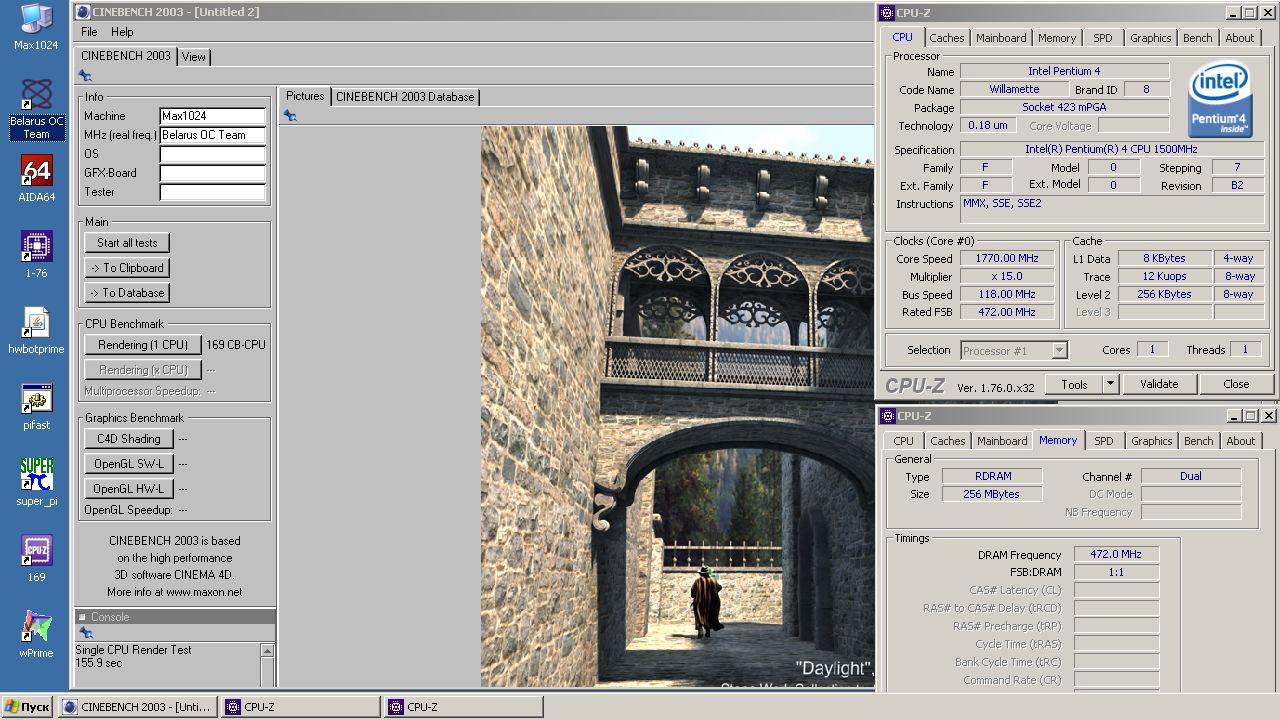The width and height of the screenshot is (1280, 720).
Task: Click the rendered Daylight scene picture
Action: [x=678, y=406]
